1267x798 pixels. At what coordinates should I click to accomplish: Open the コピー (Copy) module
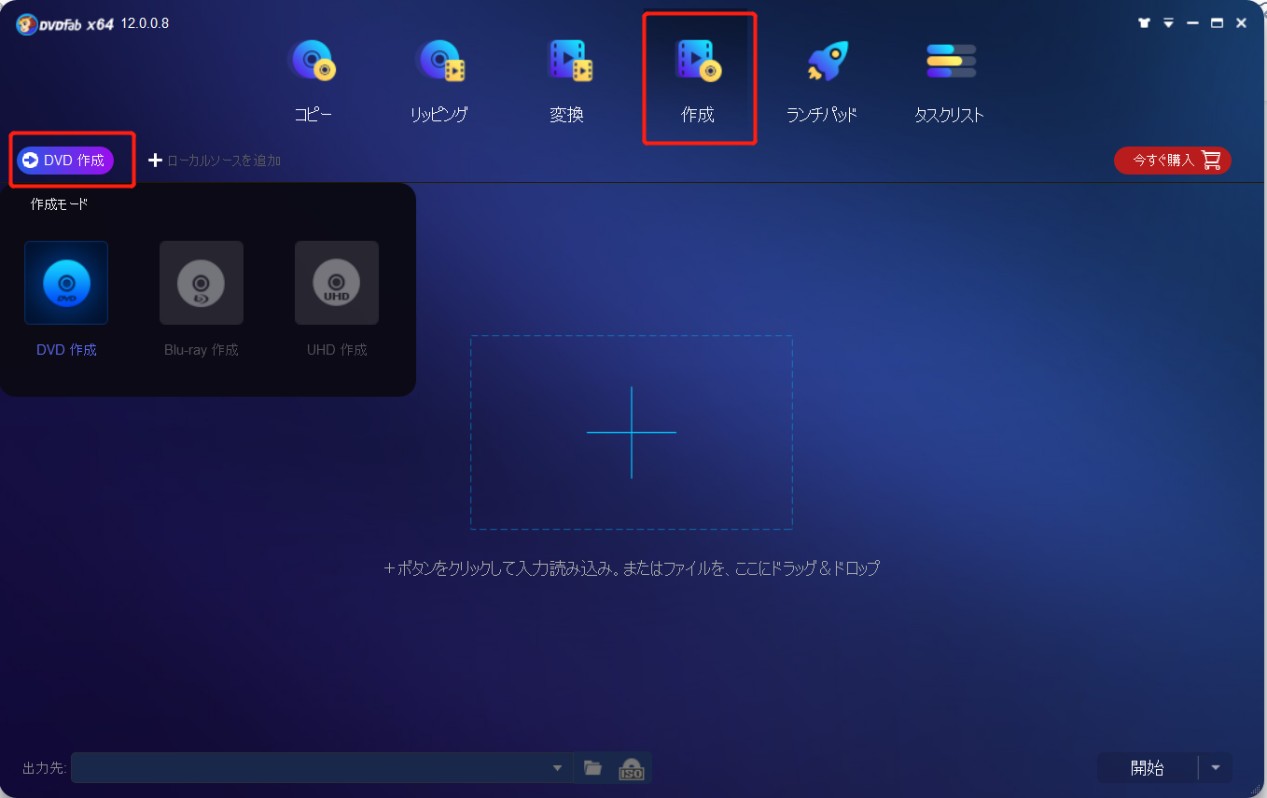click(x=313, y=80)
